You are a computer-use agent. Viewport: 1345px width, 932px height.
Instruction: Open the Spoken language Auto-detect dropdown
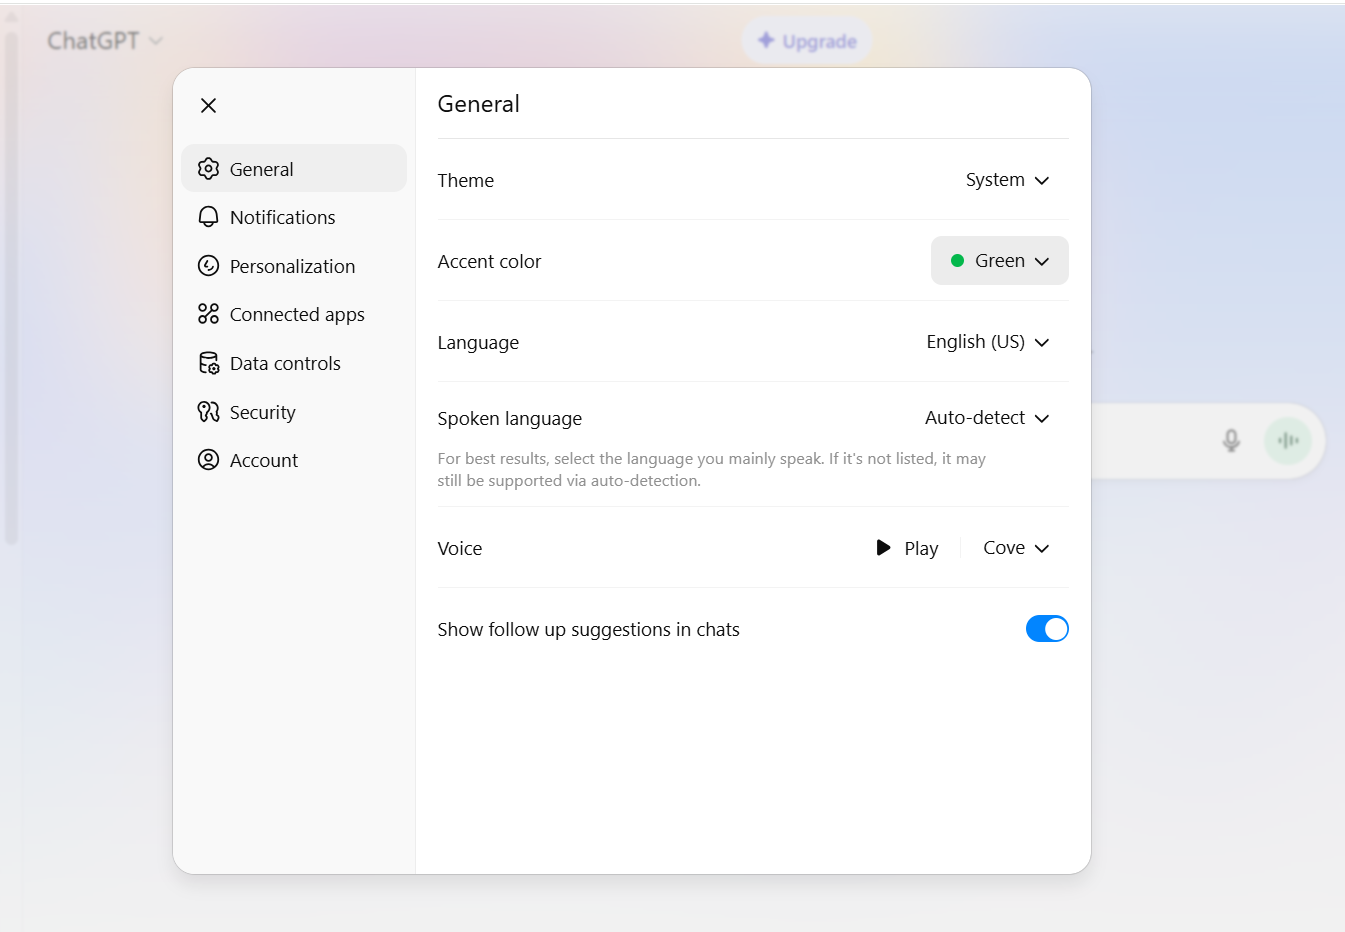click(x=987, y=418)
